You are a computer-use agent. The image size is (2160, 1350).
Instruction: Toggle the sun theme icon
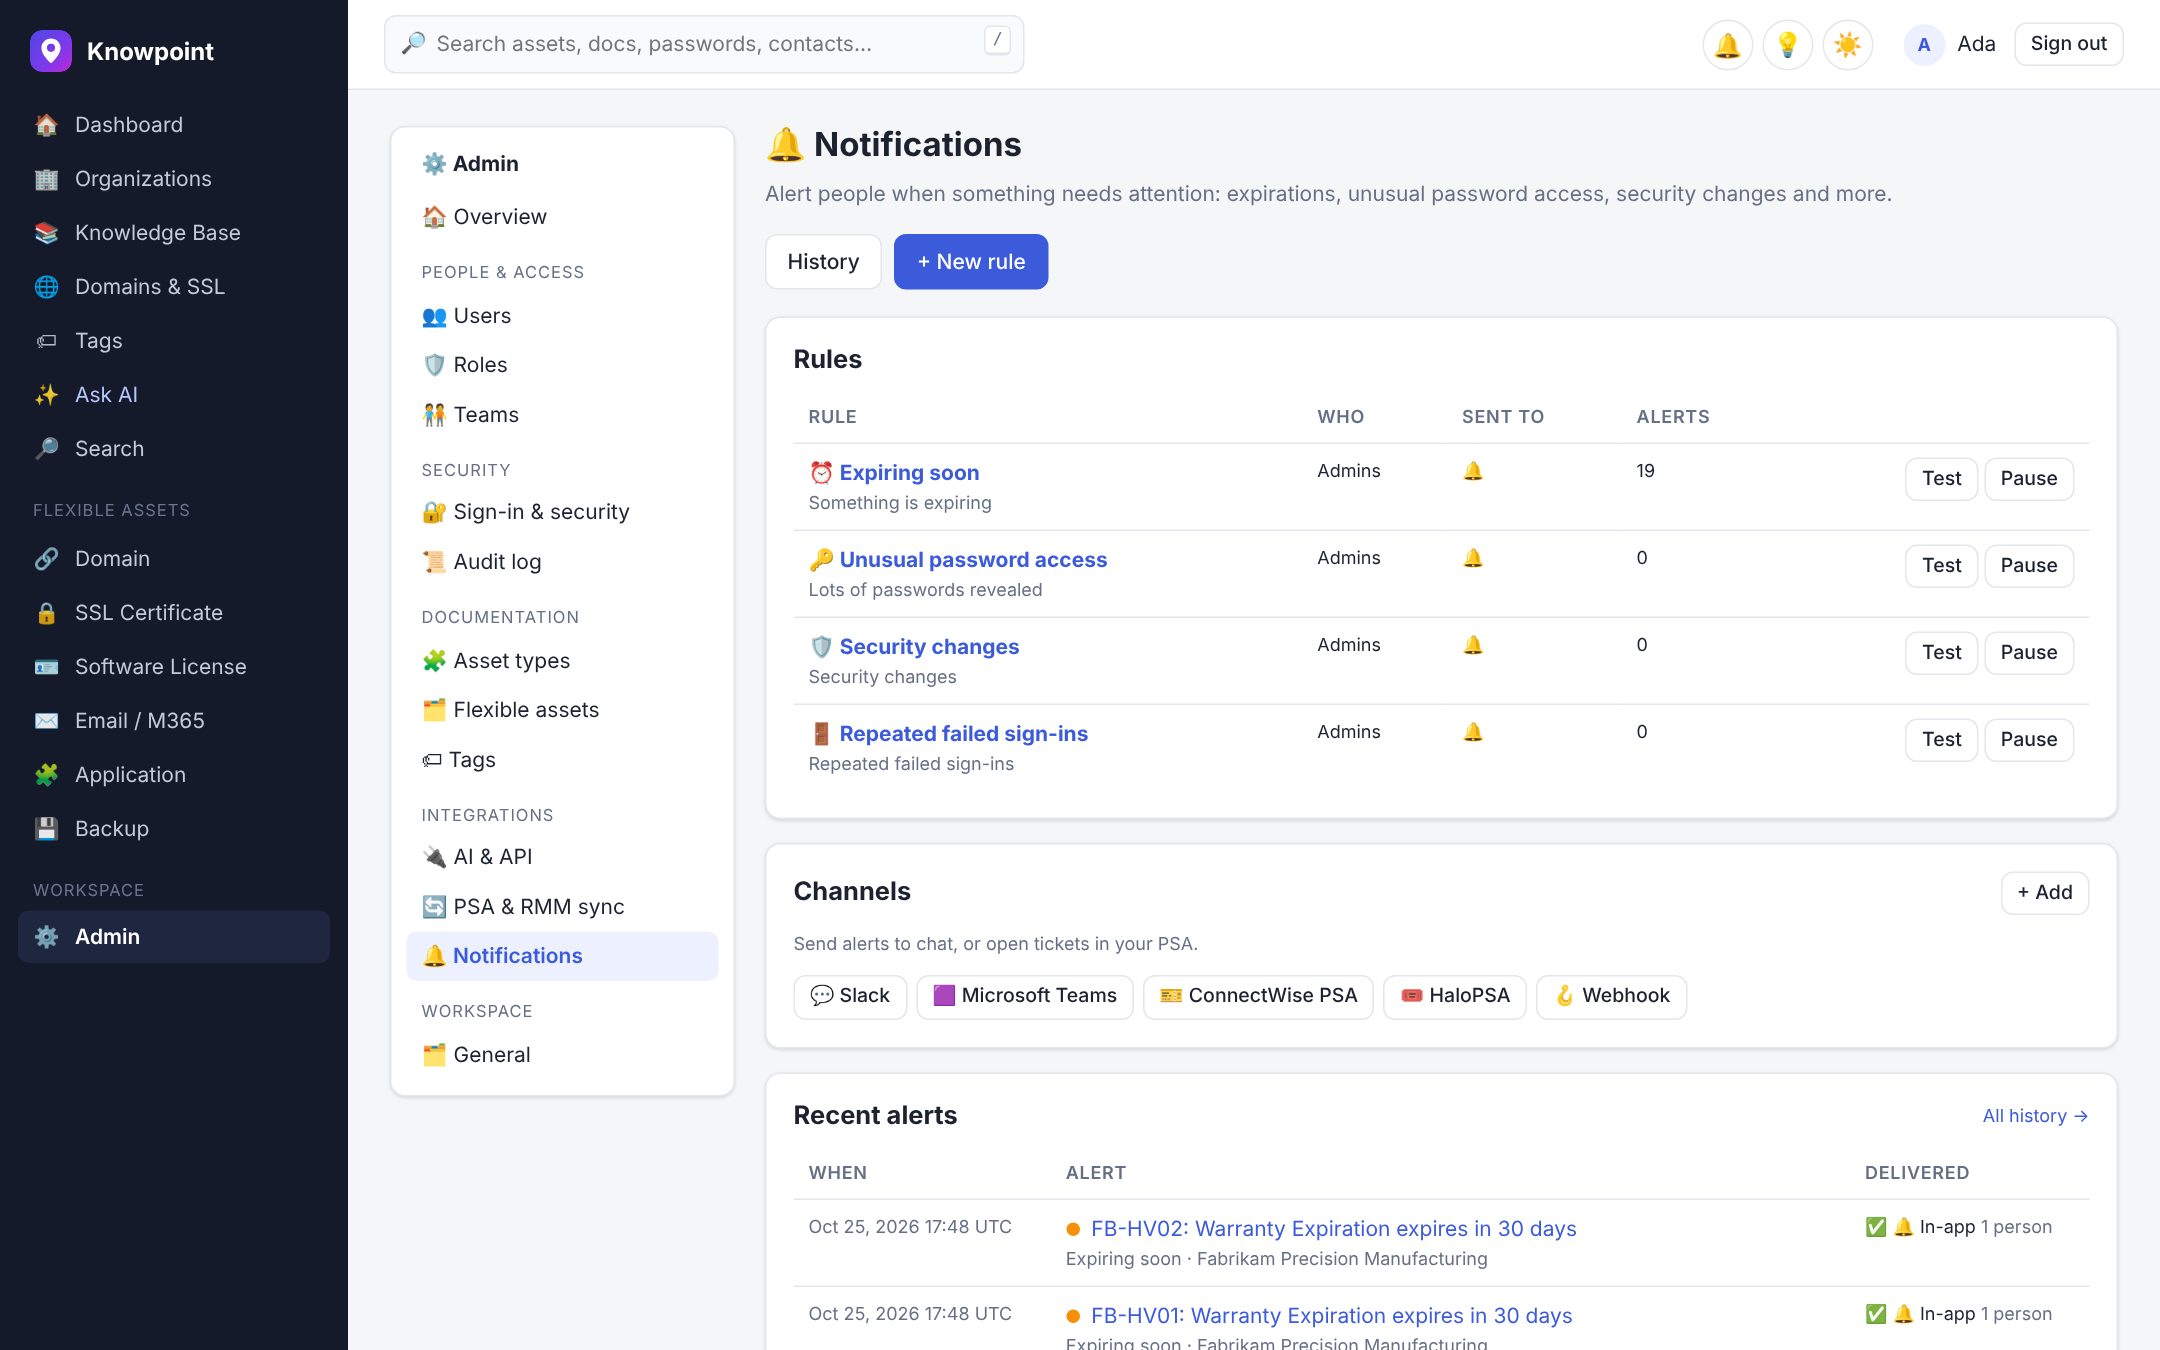1847,45
